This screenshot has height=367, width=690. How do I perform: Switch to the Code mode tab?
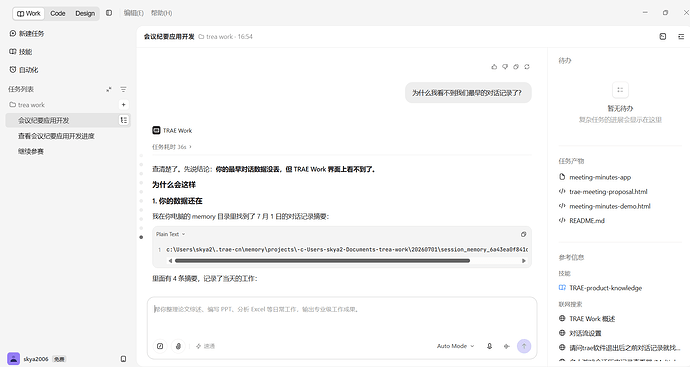click(x=58, y=13)
